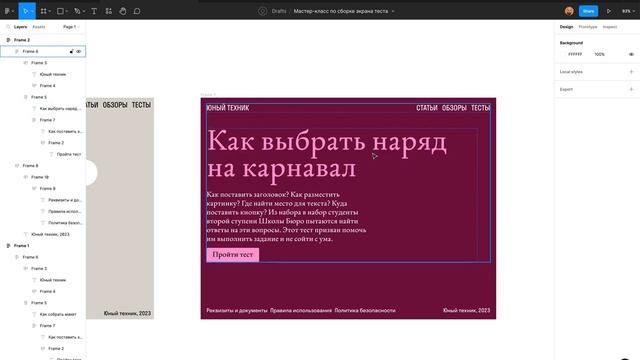
Task: Select the Frame 10 layer
Action: [x=43, y=177]
